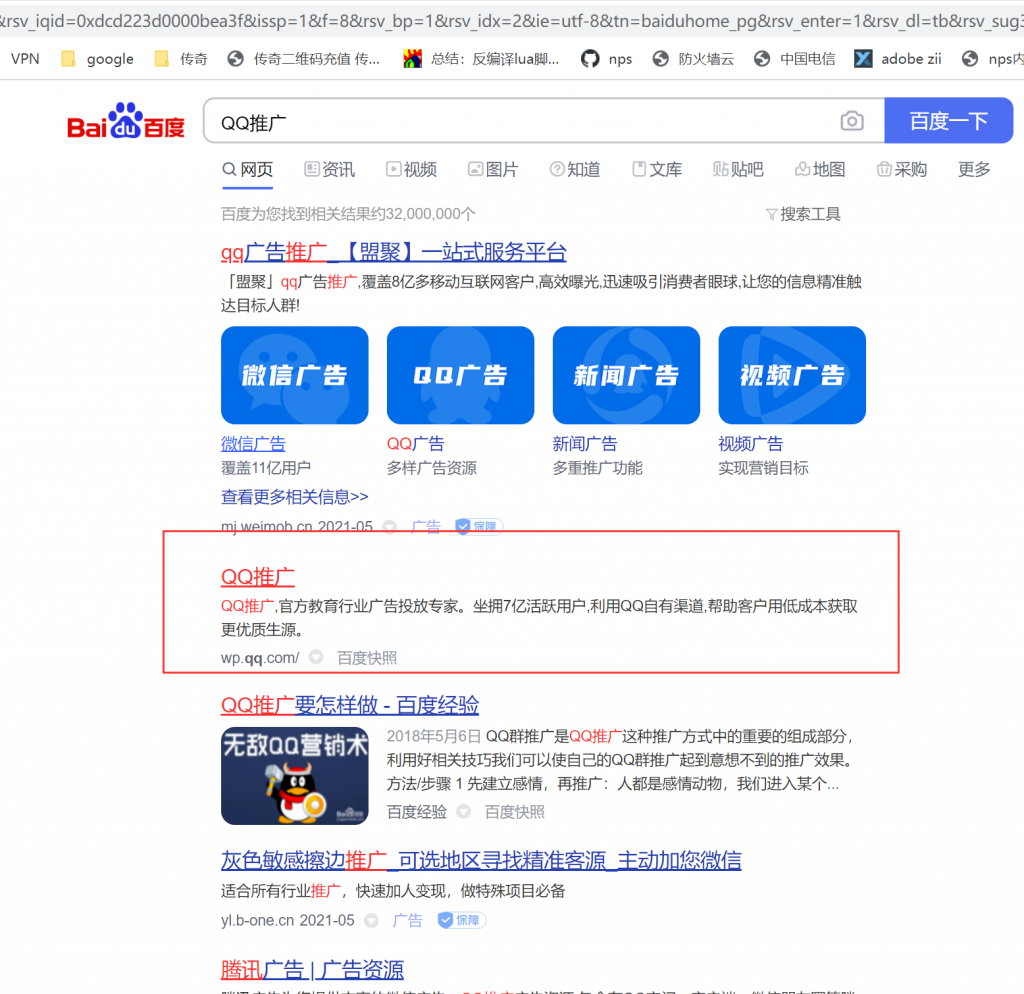Open the google bookmark folder
1024x994 pixels.
point(98,59)
